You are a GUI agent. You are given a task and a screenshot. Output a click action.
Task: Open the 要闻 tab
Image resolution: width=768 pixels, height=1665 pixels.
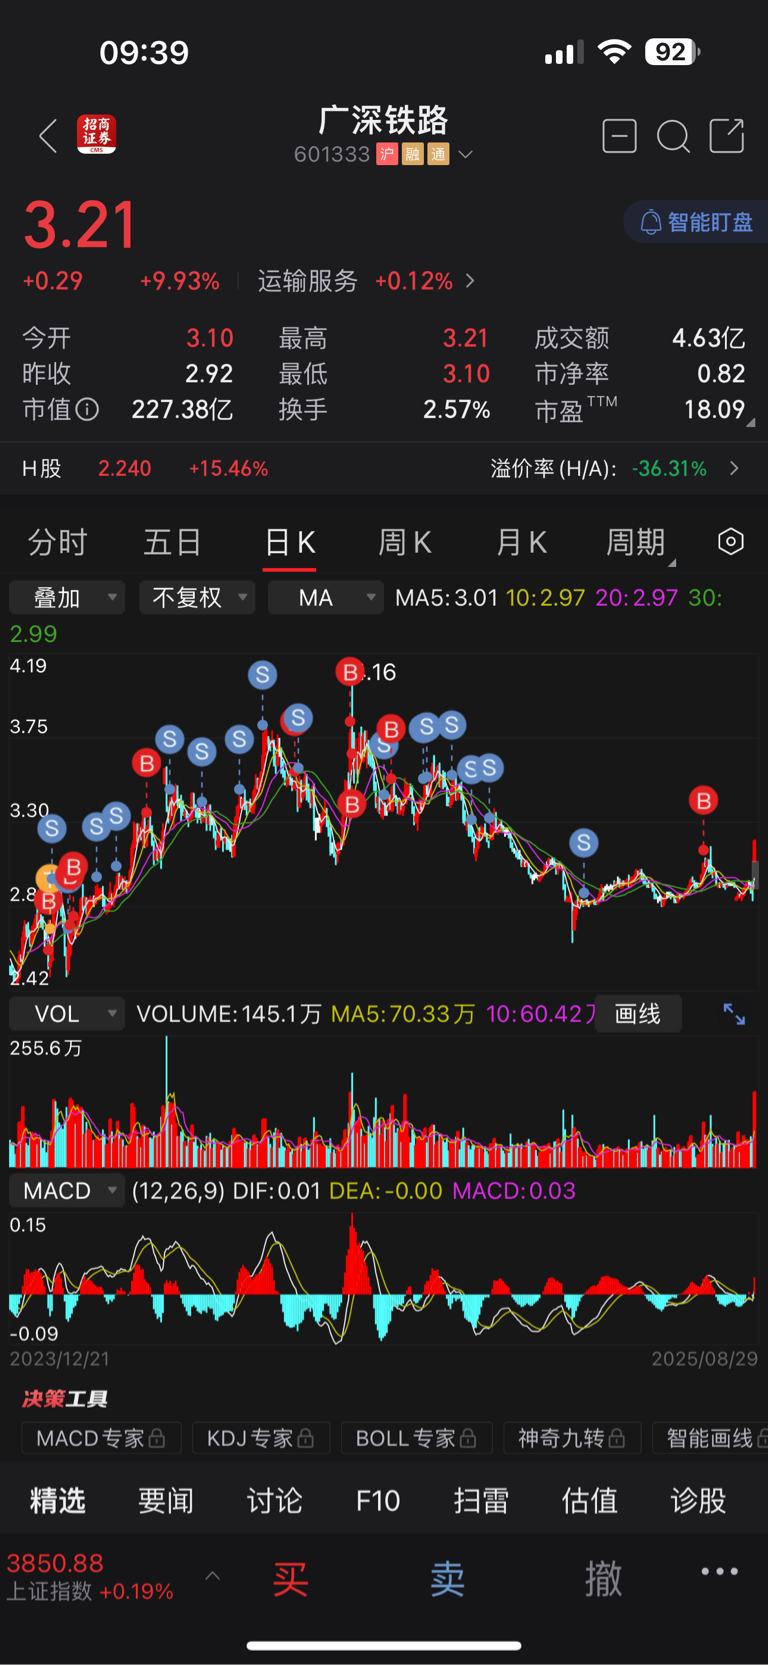click(166, 1500)
